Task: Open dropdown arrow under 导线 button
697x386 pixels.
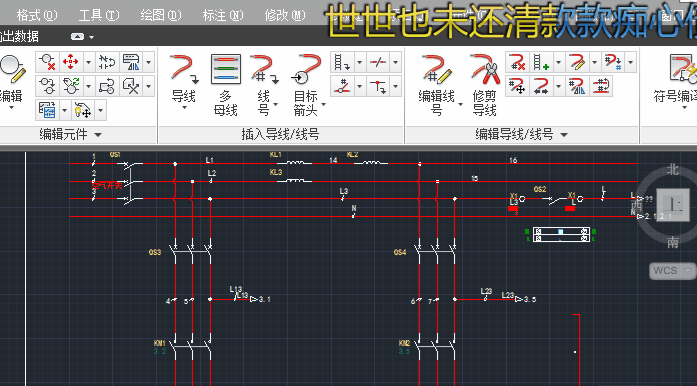Action: 184,108
